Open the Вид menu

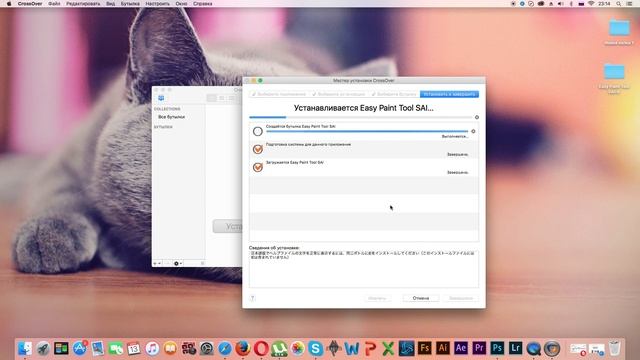111,4
